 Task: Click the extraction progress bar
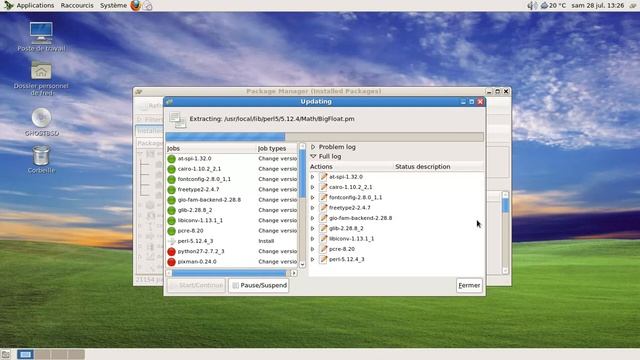[x=324, y=137]
